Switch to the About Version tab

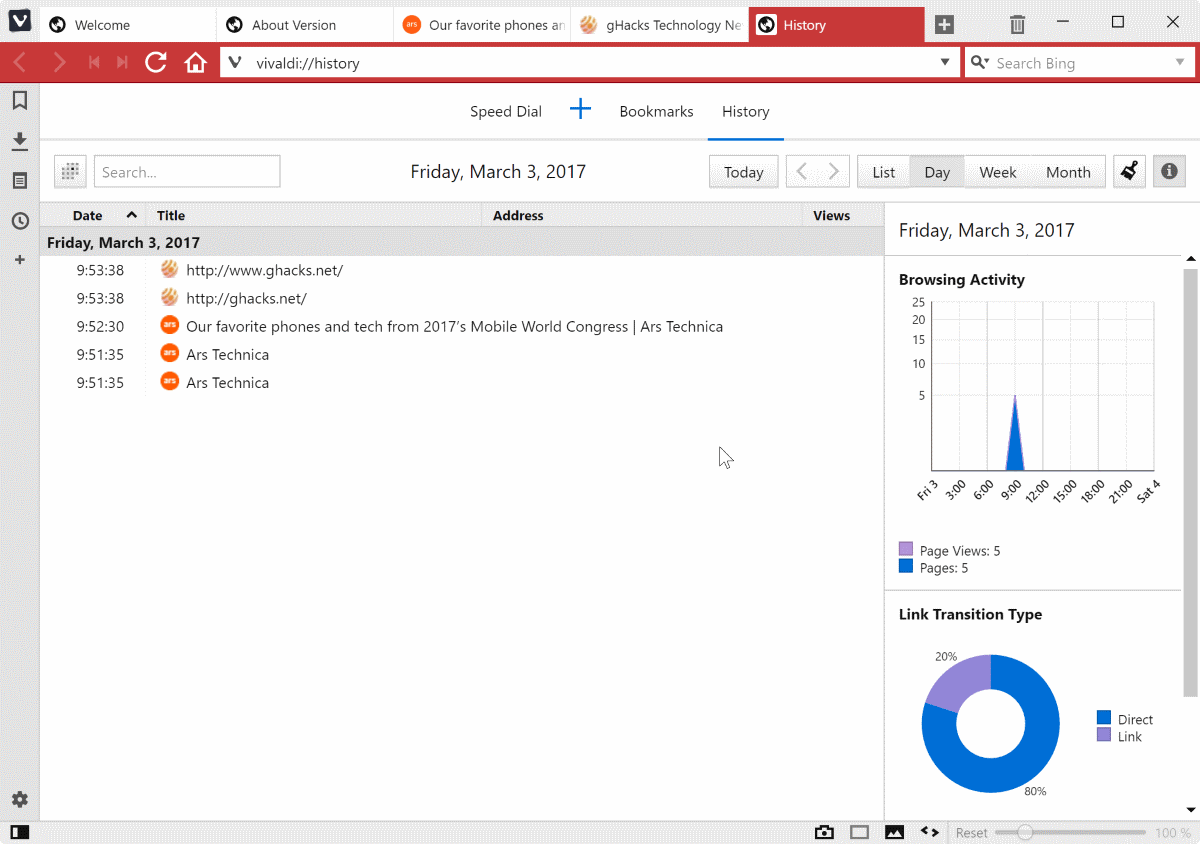305,25
